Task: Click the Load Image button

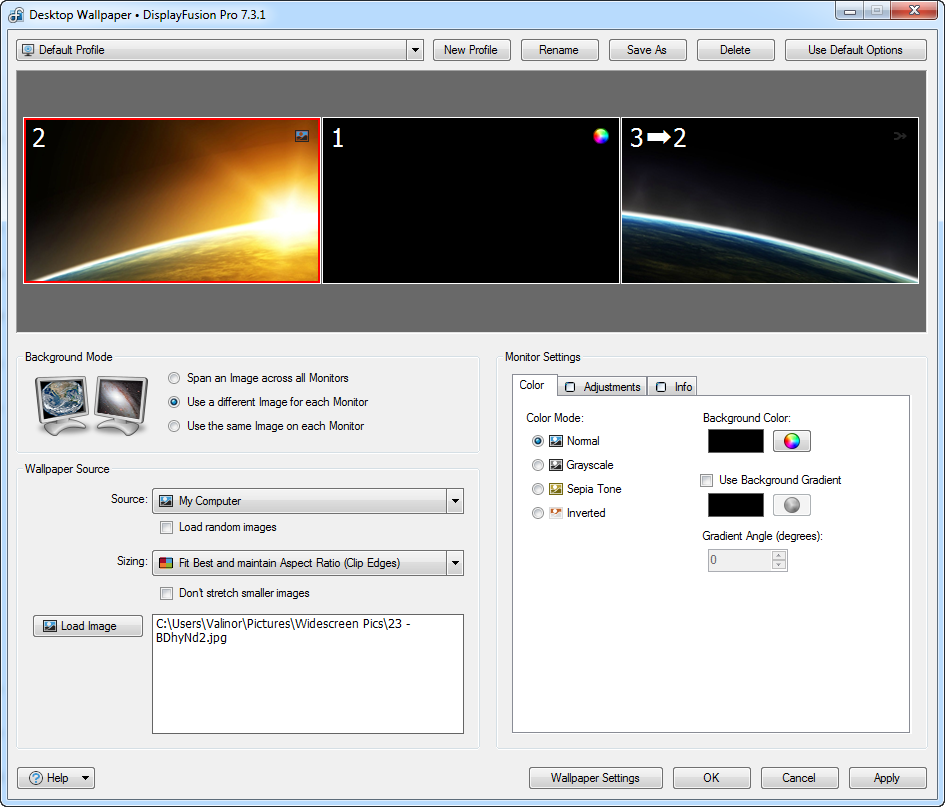Action: click(88, 626)
